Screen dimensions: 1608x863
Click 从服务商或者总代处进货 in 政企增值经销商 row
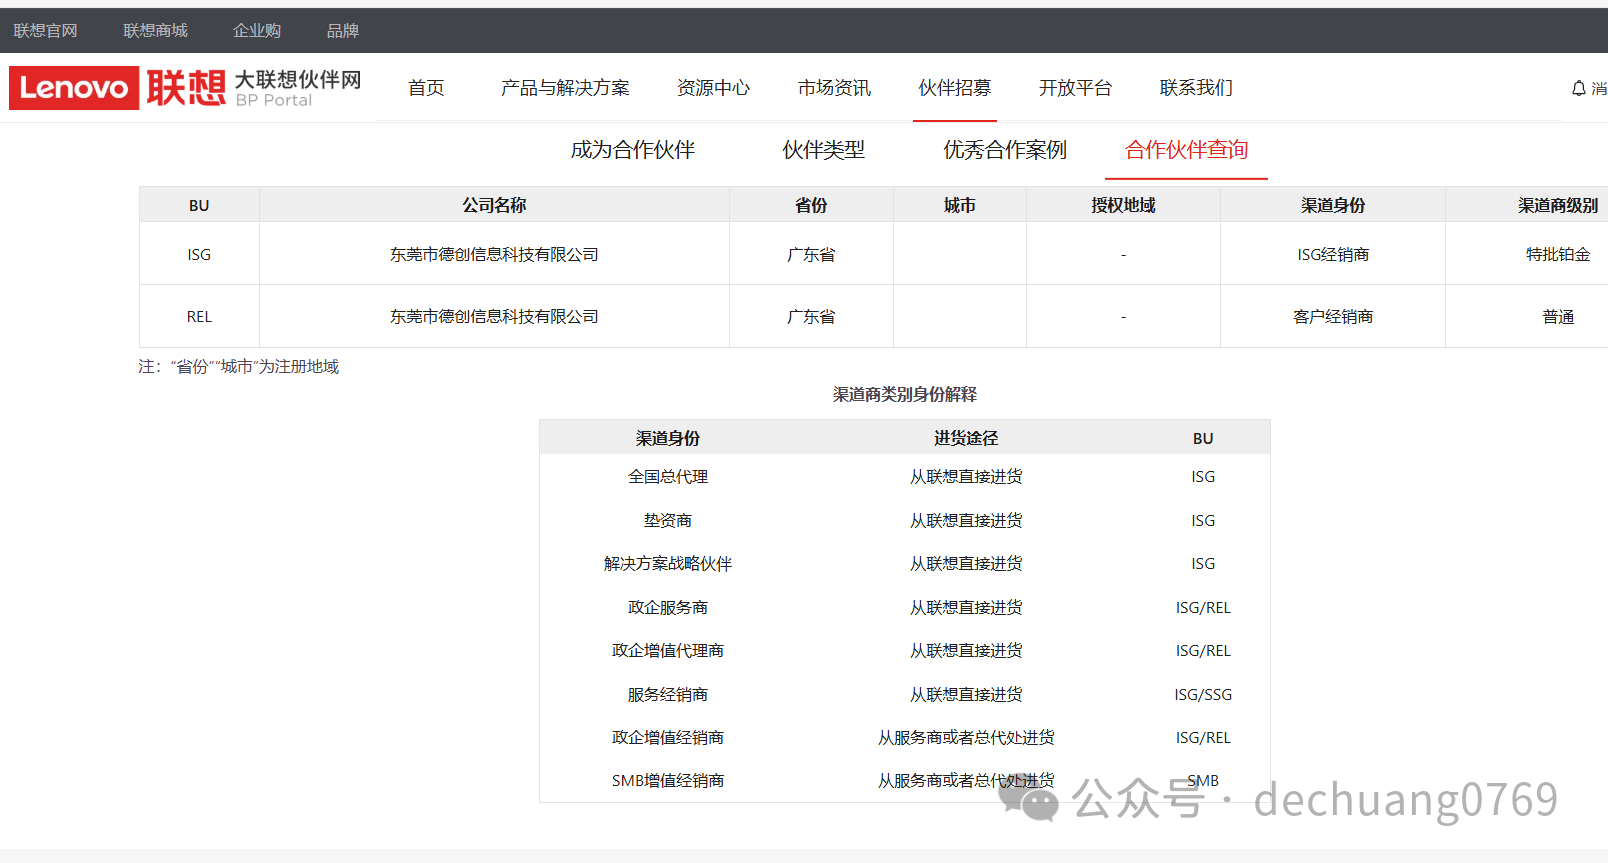click(x=966, y=738)
